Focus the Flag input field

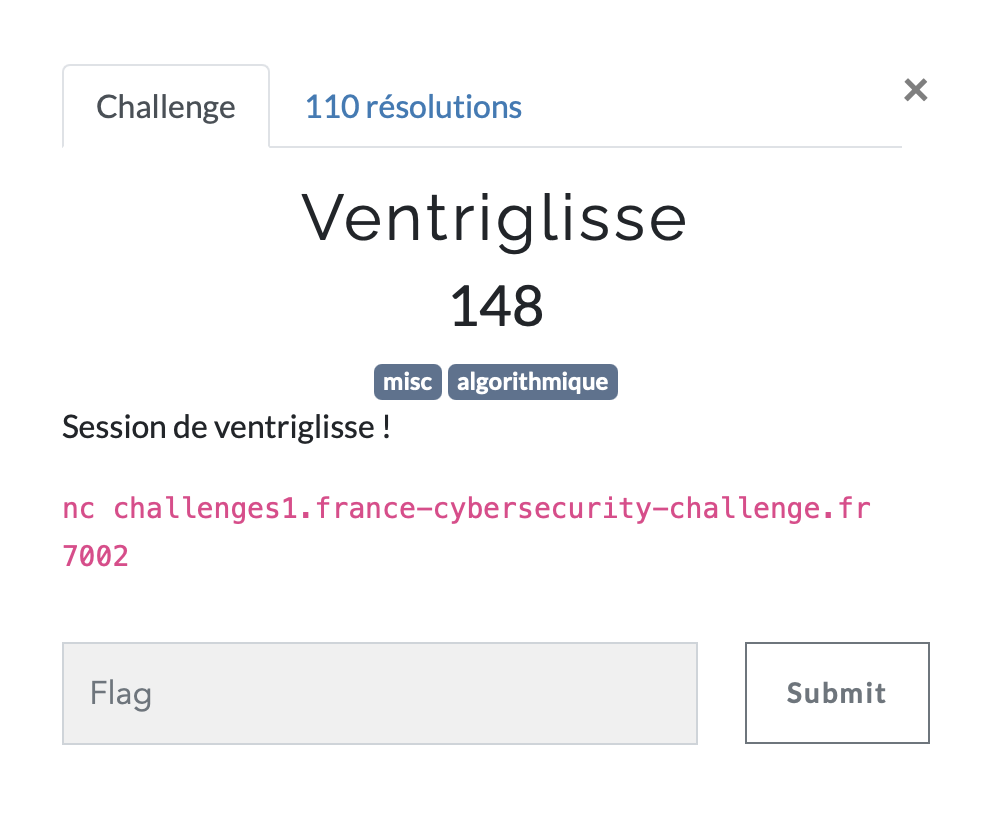[x=380, y=693]
